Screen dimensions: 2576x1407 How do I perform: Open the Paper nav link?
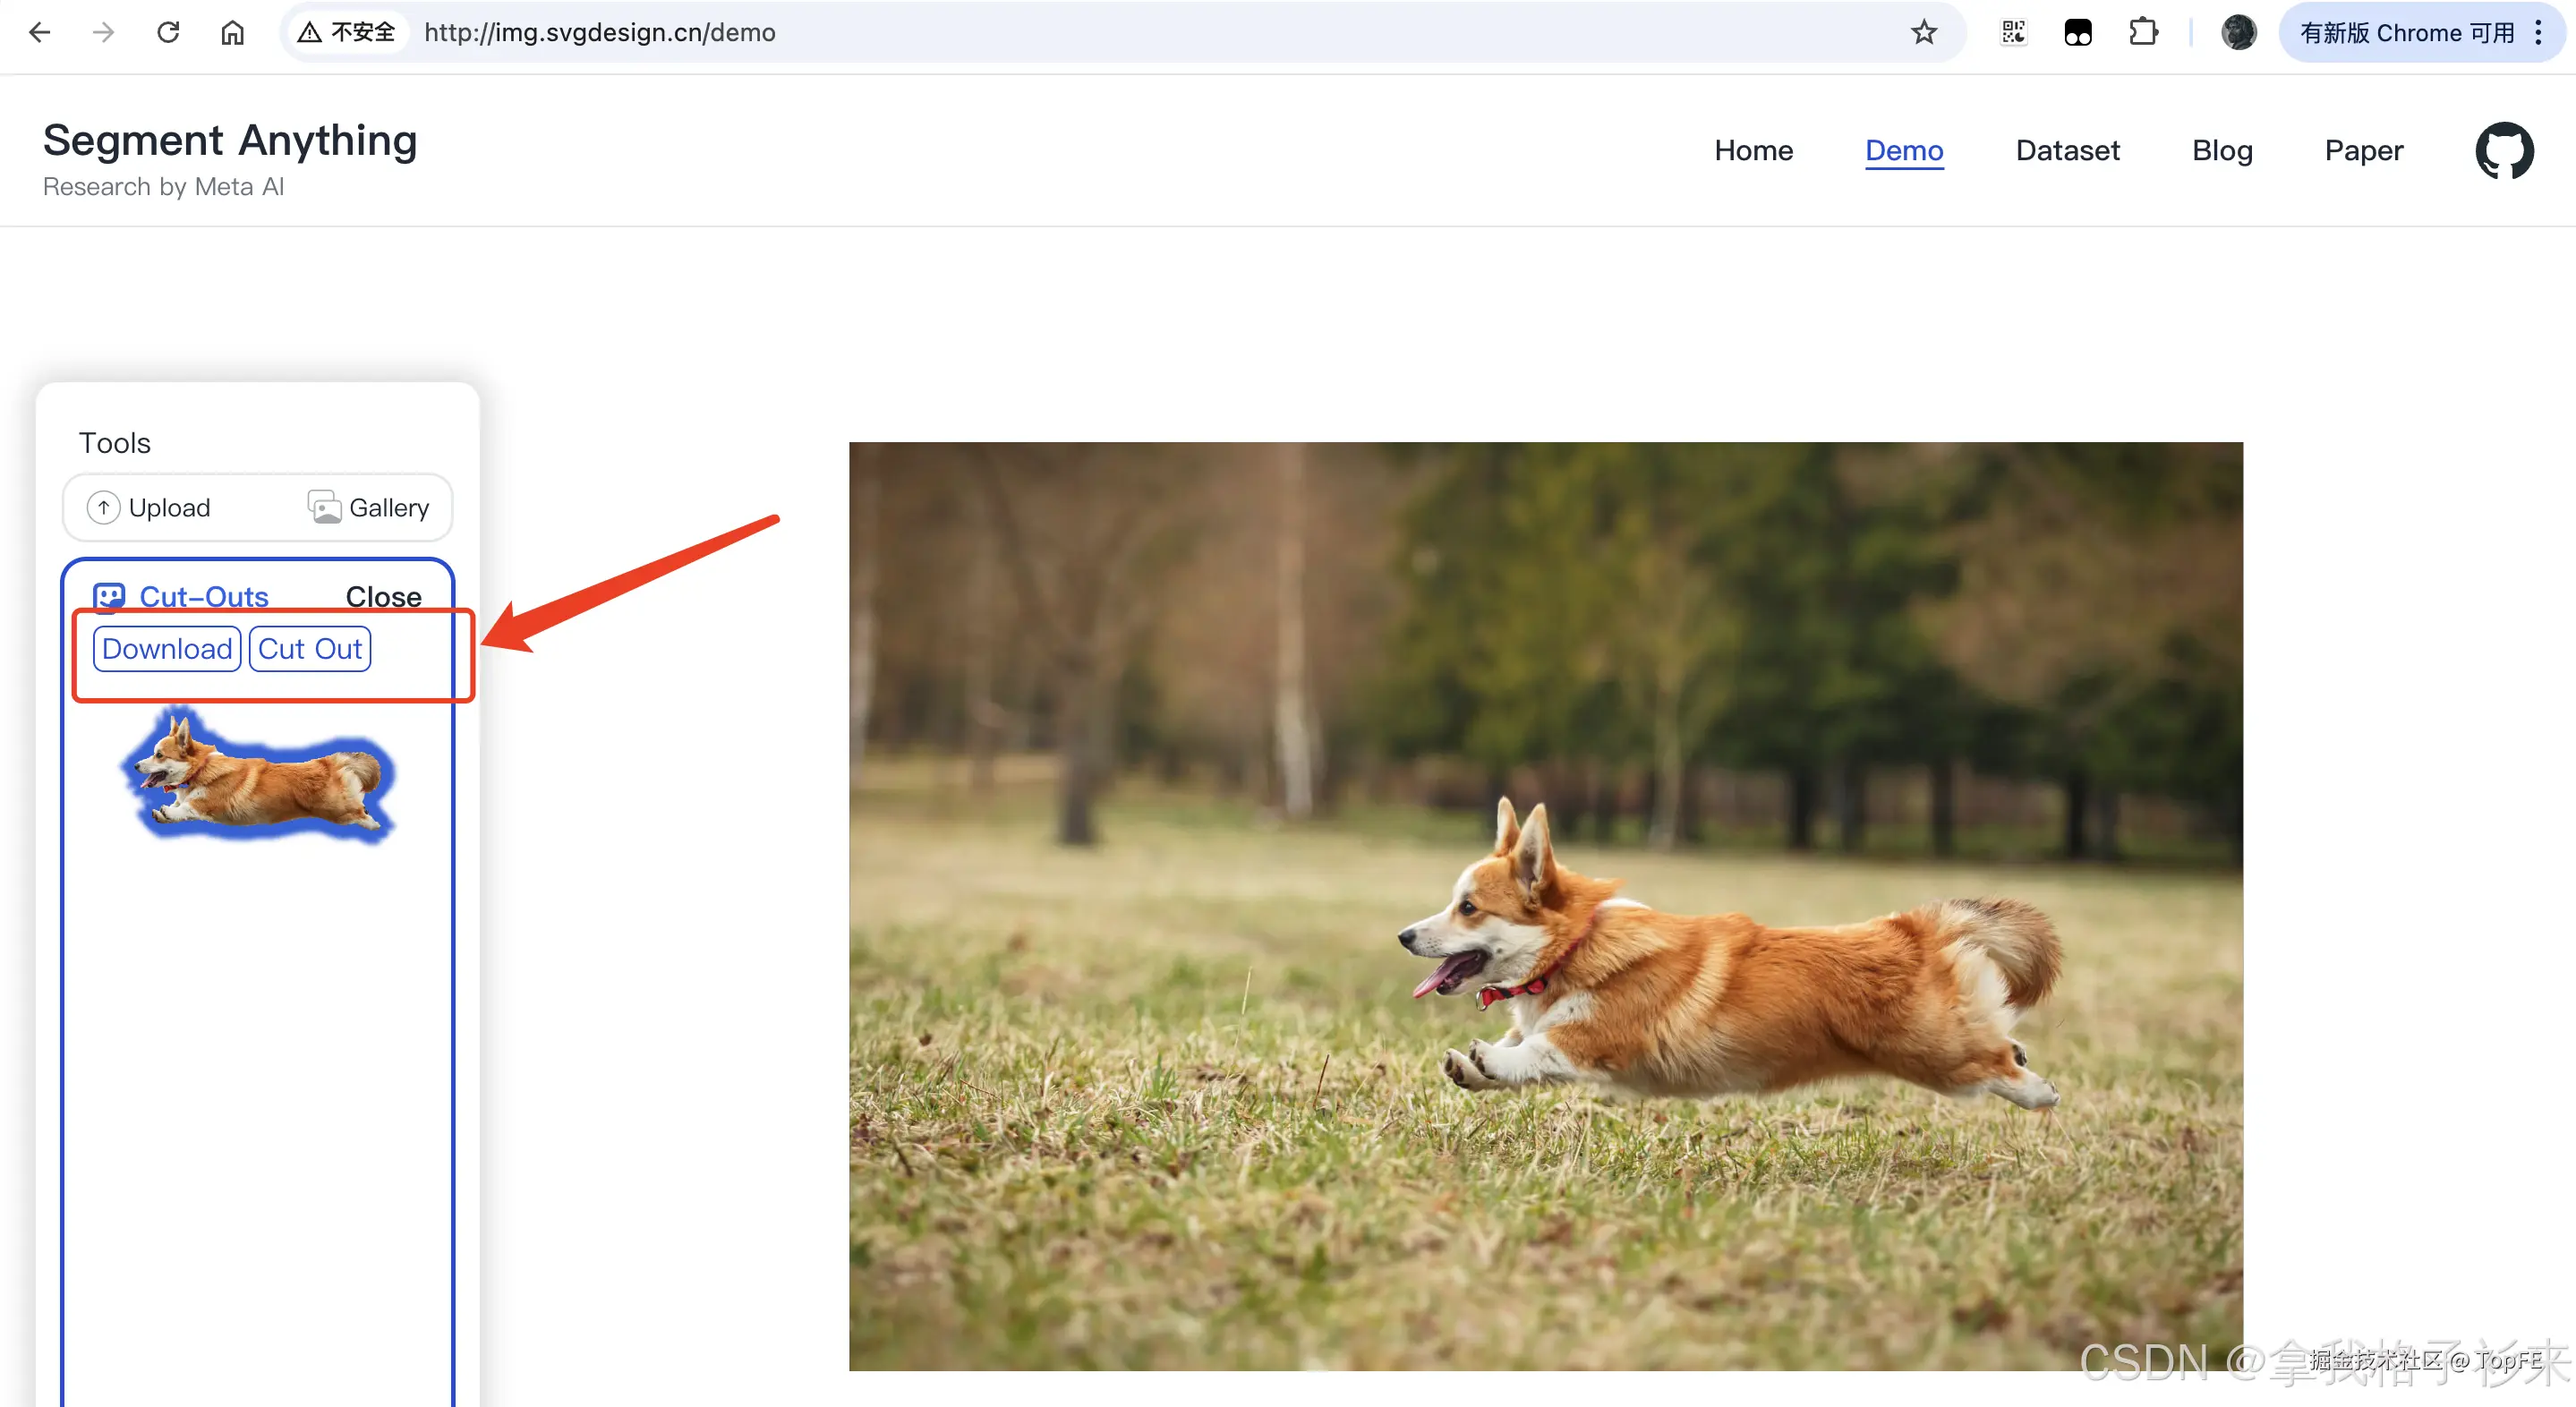(2363, 150)
